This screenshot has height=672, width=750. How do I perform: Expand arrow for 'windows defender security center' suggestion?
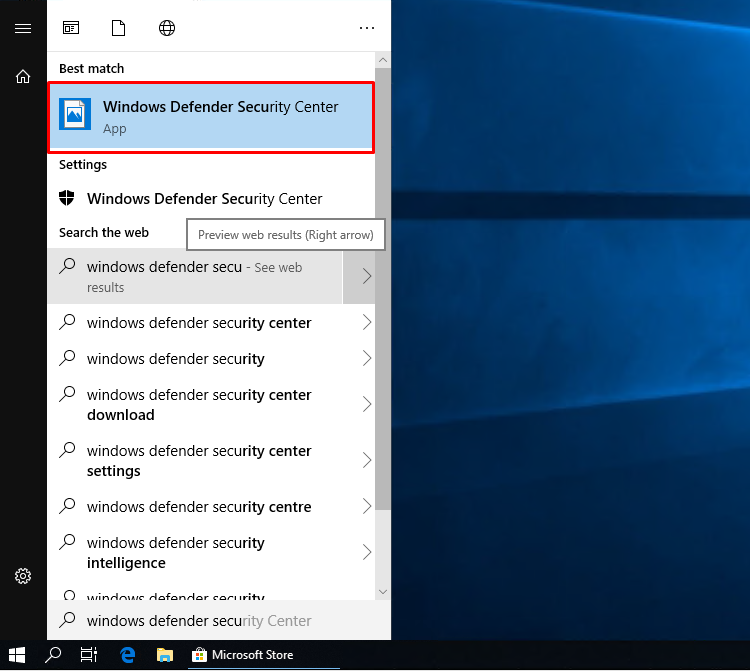pyautogui.click(x=367, y=322)
